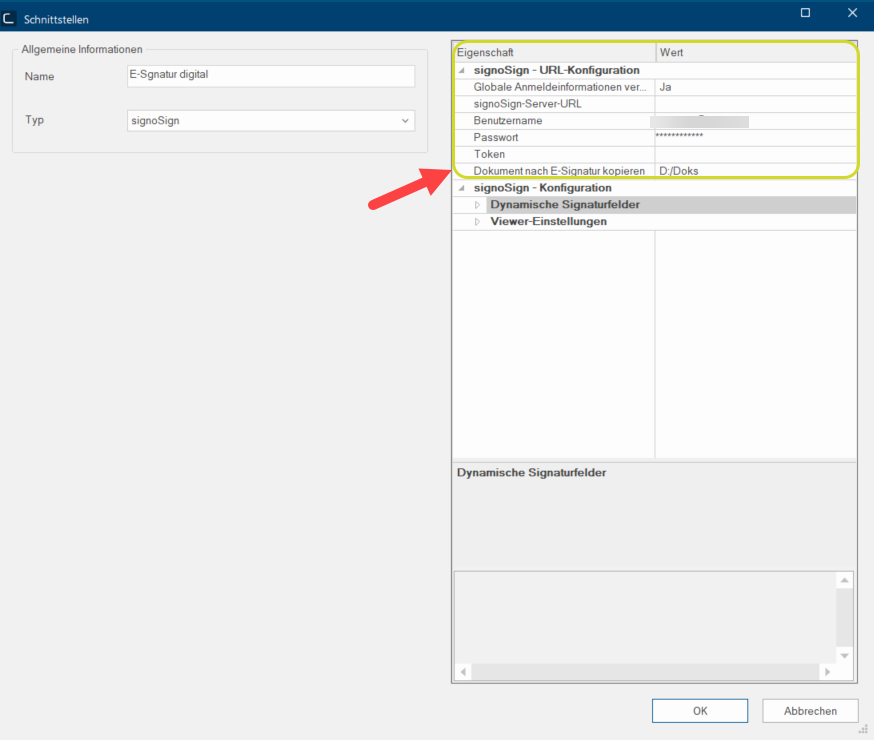
Task: Open the Typ dropdown showing signoSign
Action: 405,120
